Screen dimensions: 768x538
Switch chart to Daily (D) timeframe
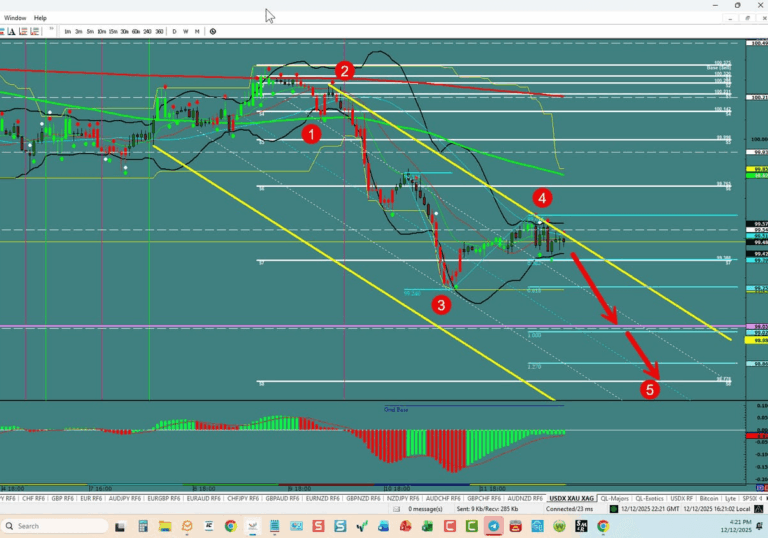[174, 31]
